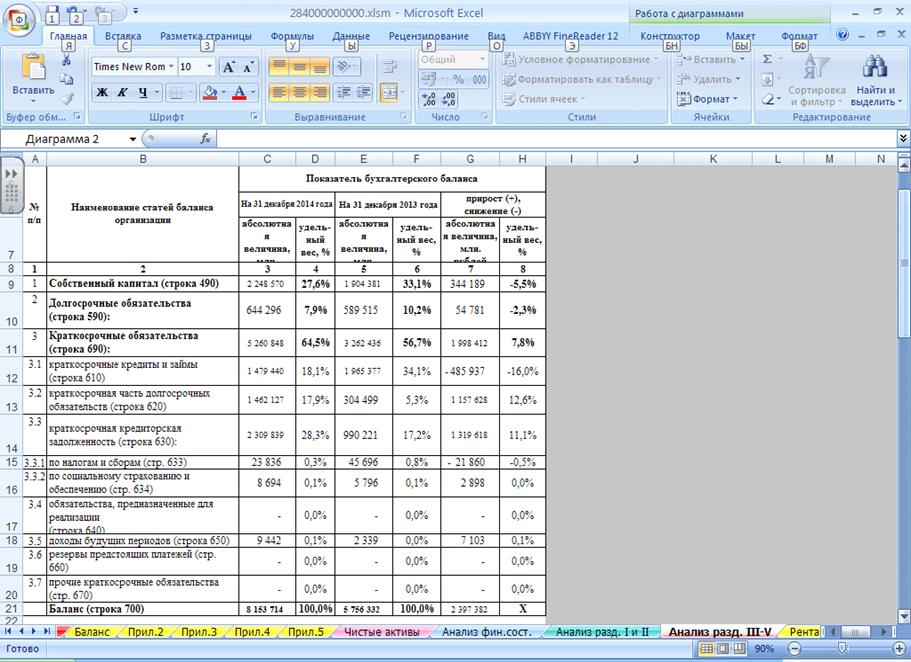911x662 pixels.
Task: Expand the Name Box dropdown
Action: click(132, 139)
